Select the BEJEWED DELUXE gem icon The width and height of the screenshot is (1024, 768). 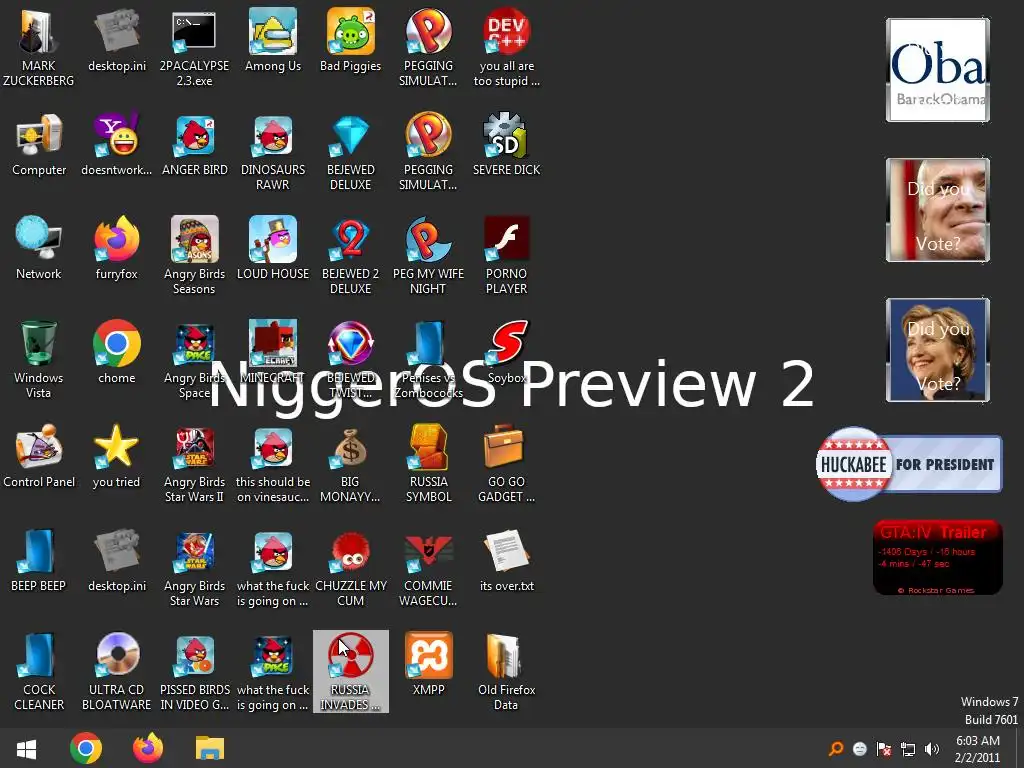tap(351, 152)
